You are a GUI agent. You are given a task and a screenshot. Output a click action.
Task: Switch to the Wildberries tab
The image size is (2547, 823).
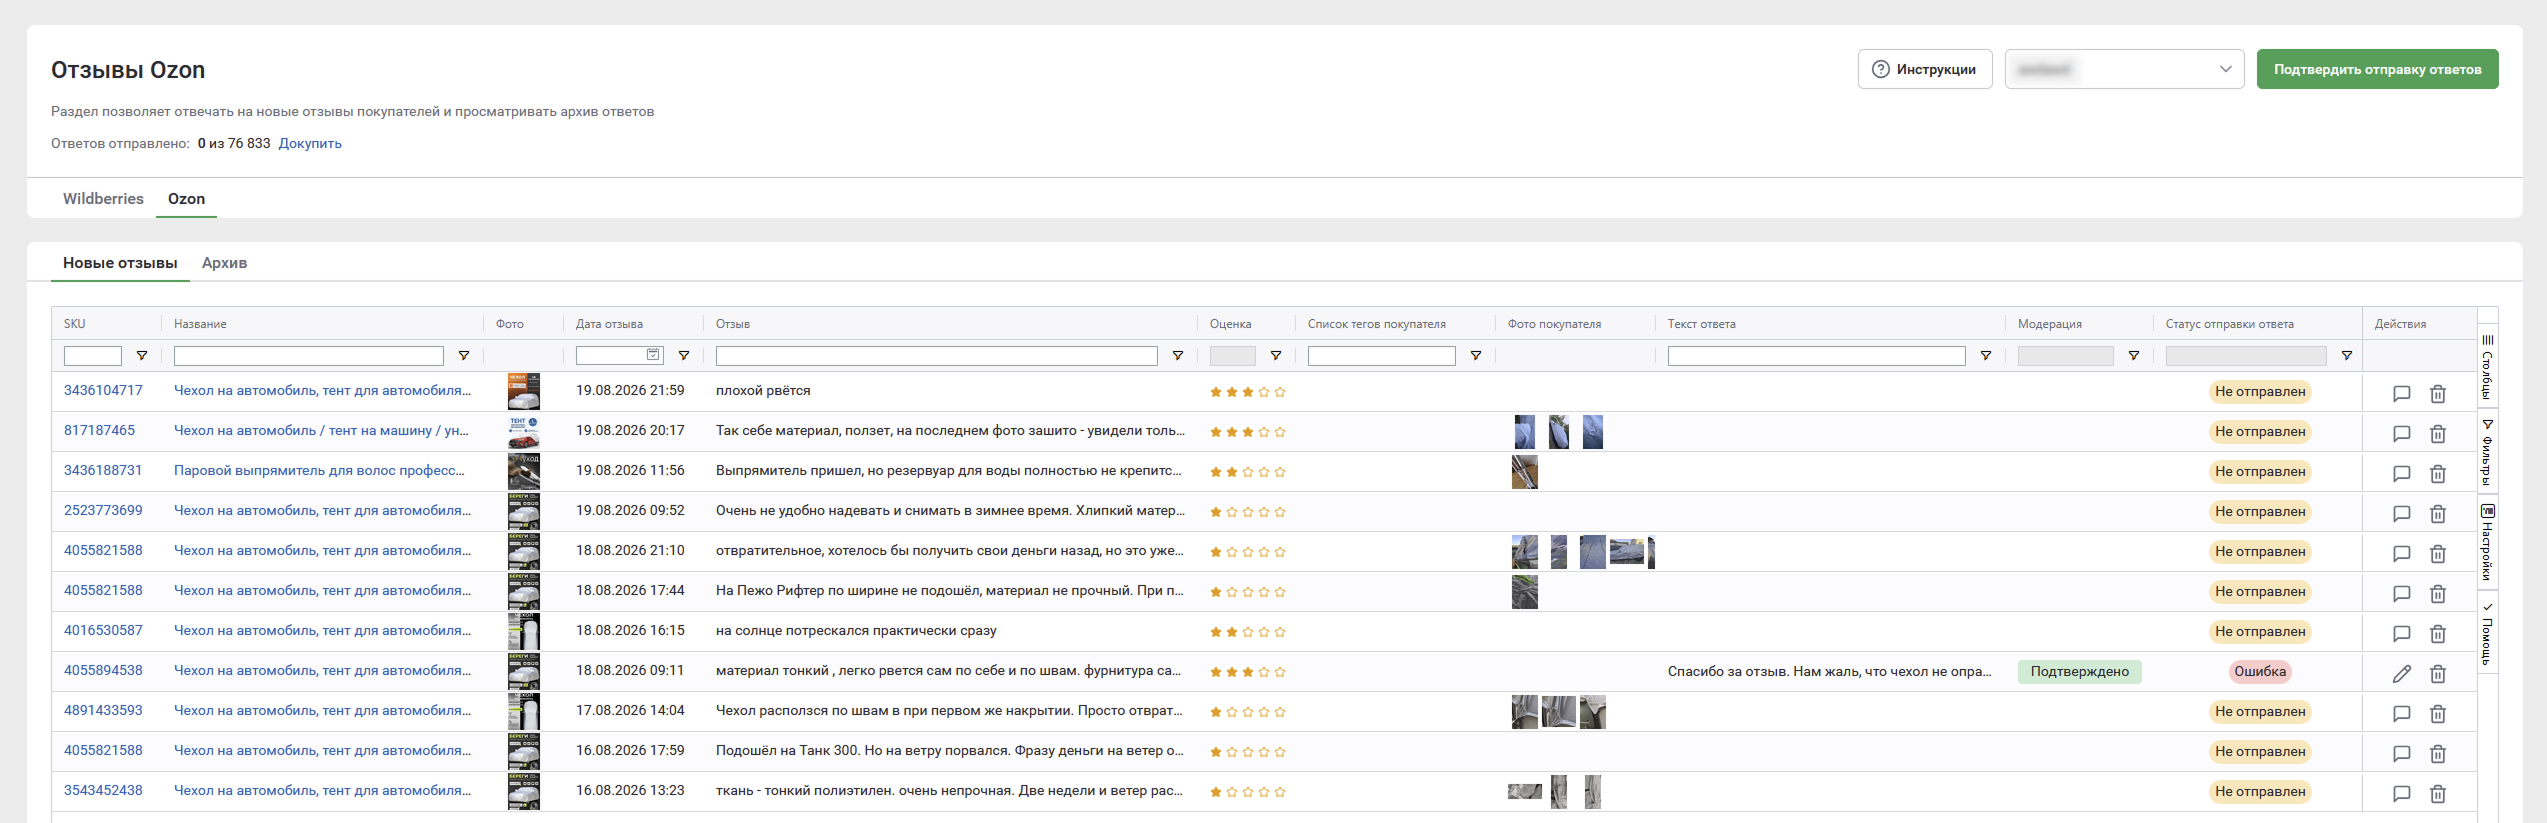pos(103,199)
